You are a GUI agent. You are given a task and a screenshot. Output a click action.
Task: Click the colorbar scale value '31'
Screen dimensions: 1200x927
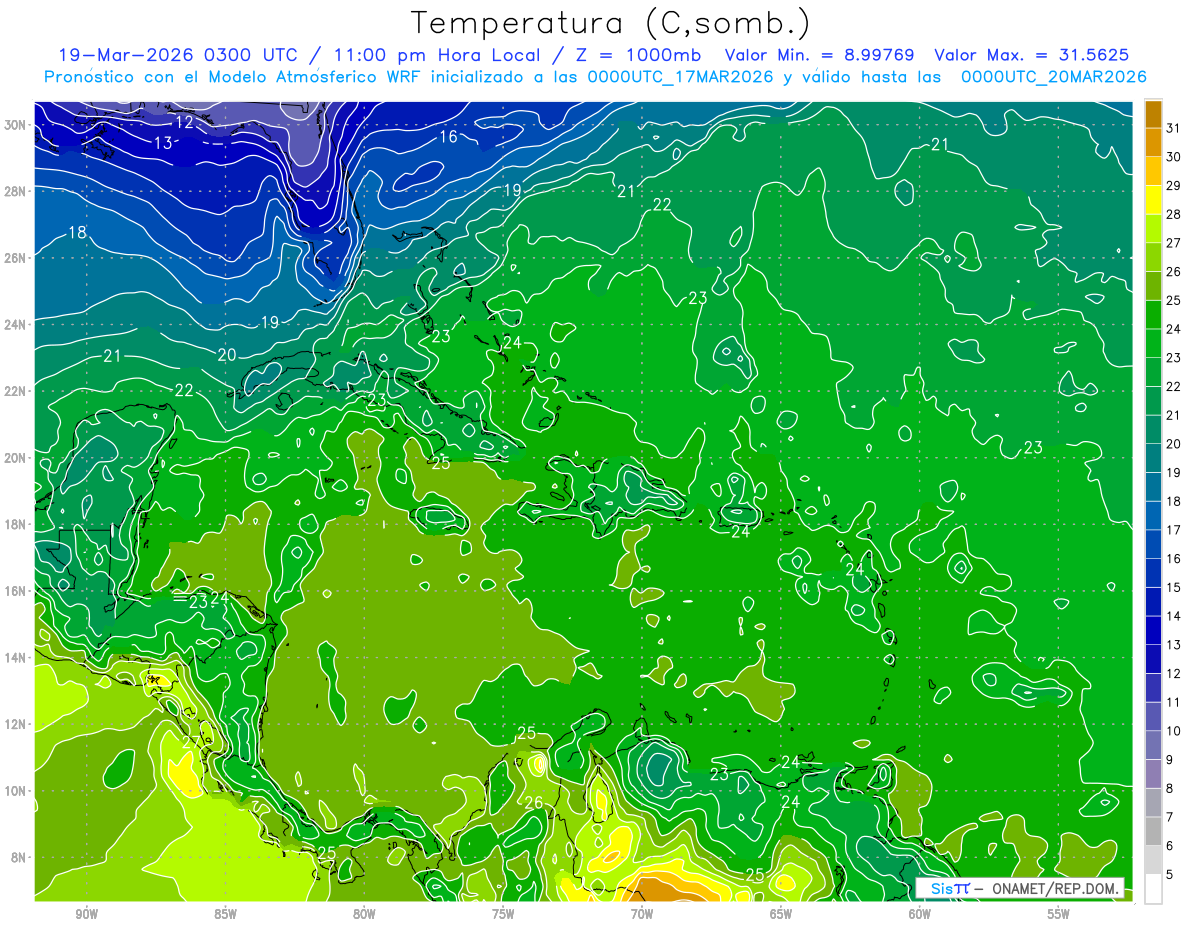[x=1173, y=128]
